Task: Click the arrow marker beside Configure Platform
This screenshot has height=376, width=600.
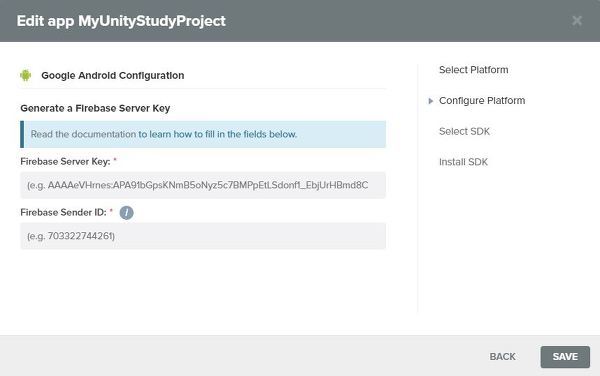Action: pyautogui.click(x=430, y=101)
